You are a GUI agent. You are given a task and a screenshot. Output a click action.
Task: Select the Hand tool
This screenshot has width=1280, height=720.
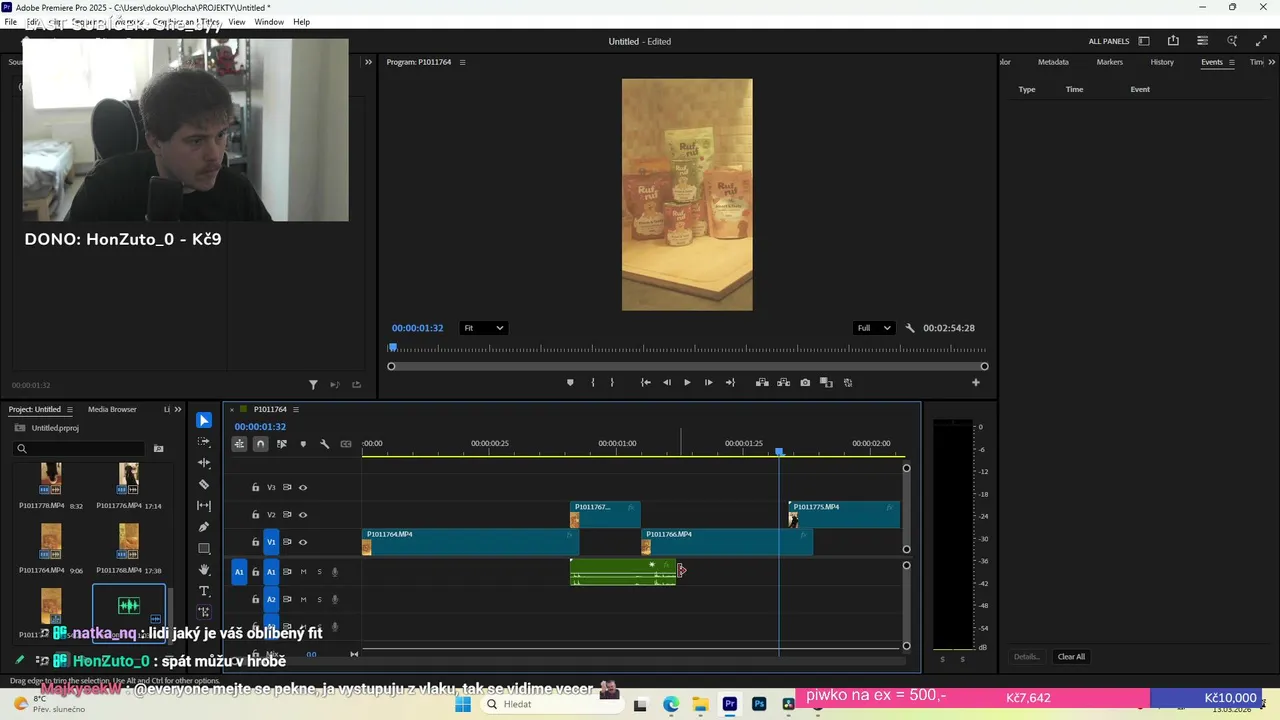pos(204,570)
